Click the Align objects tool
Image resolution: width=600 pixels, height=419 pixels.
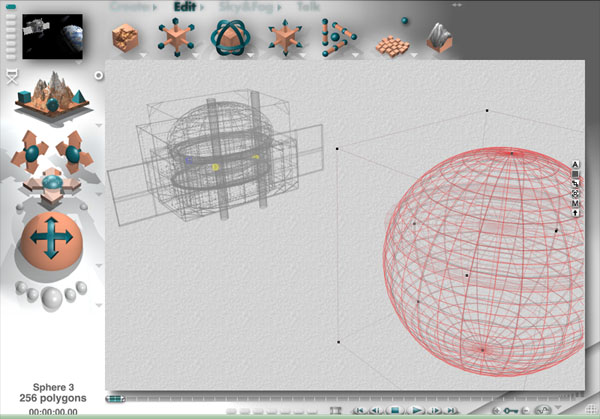tap(339, 37)
